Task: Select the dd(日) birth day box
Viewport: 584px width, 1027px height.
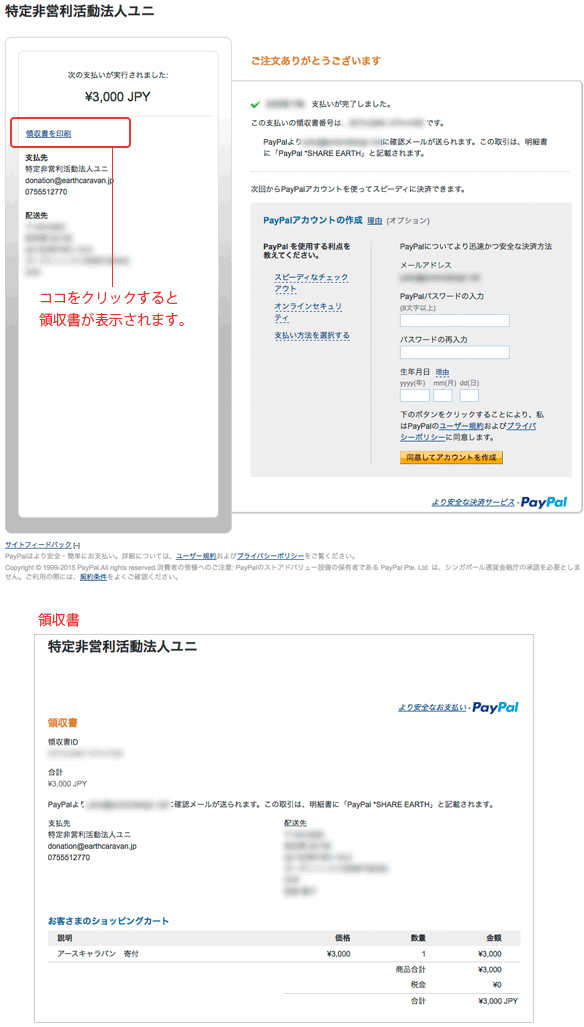Action: point(469,395)
